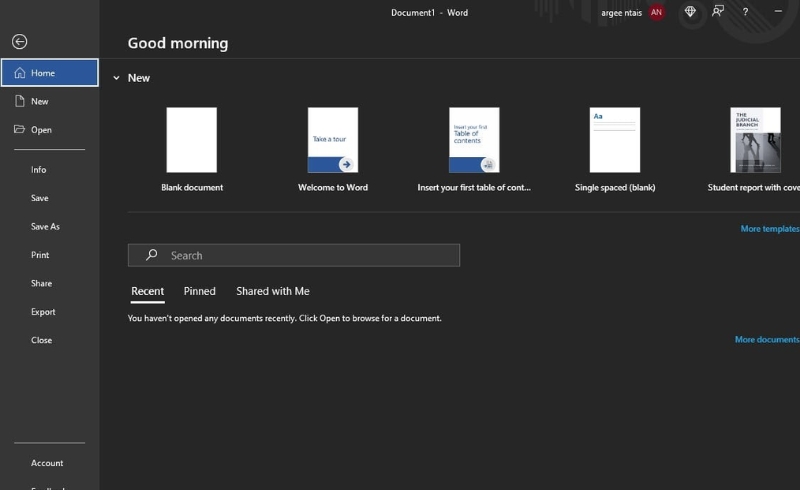Switch to the Pinned tab
This screenshot has width=800, height=490.
pyautogui.click(x=199, y=291)
